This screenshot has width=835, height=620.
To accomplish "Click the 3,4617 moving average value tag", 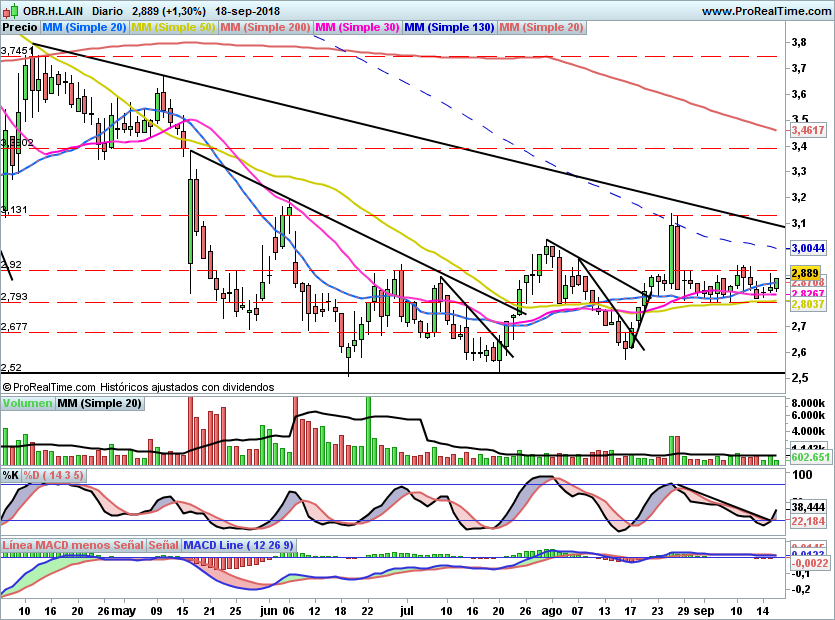I will (807, 130).
